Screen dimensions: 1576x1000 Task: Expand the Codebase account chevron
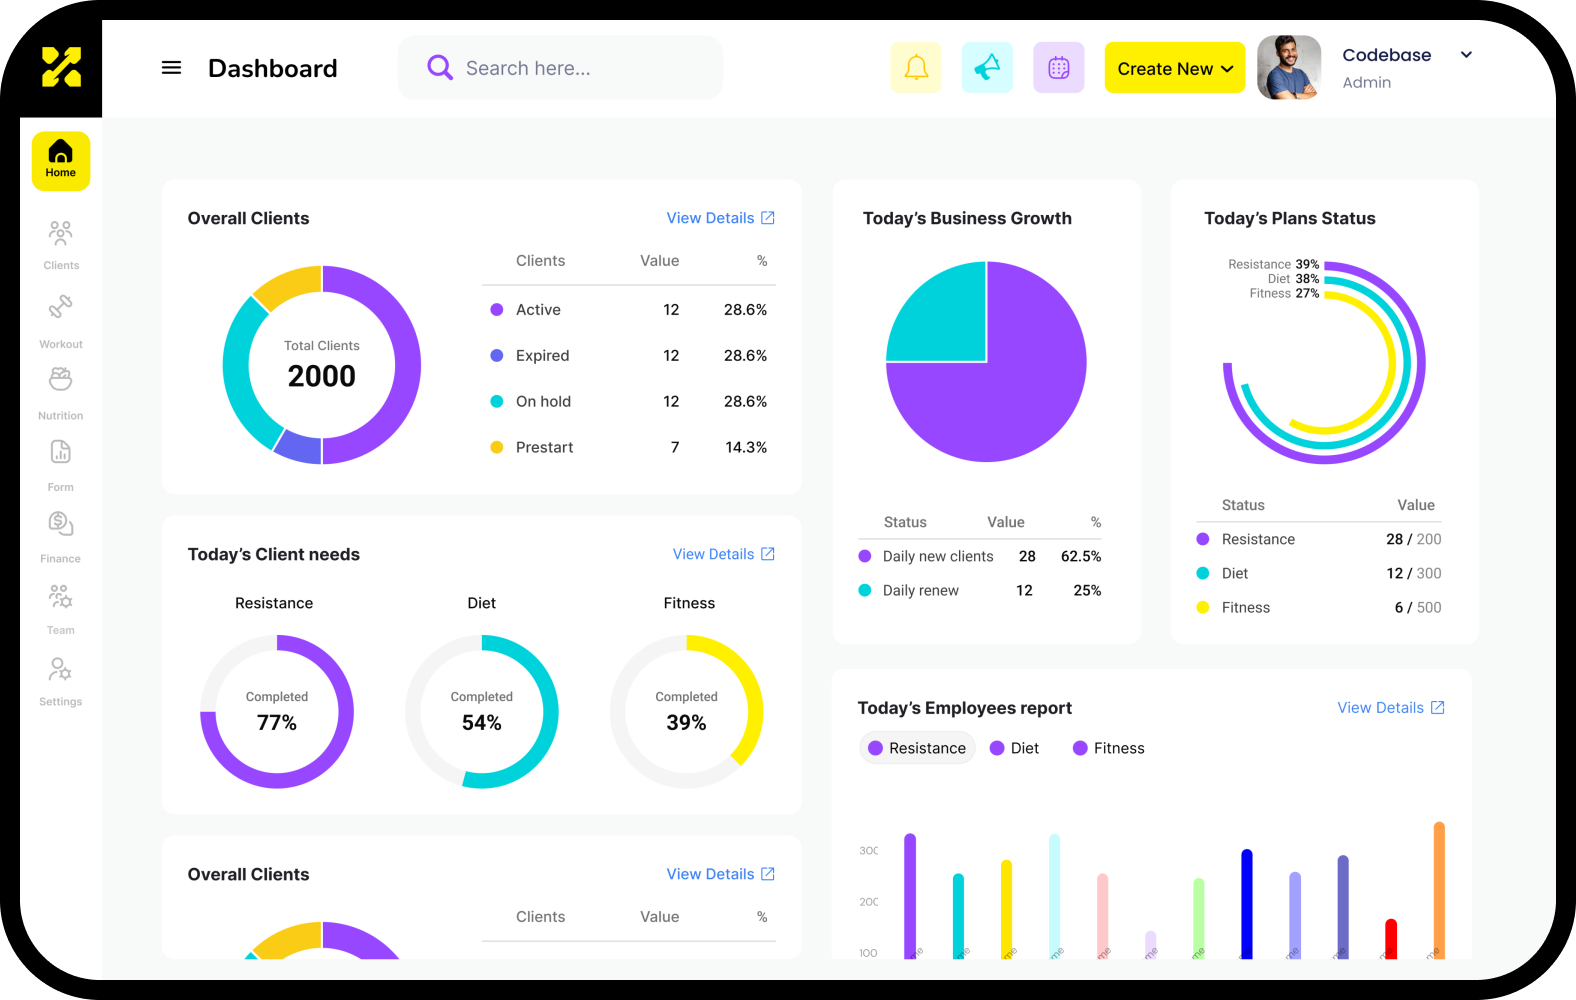click(1466, 55)
